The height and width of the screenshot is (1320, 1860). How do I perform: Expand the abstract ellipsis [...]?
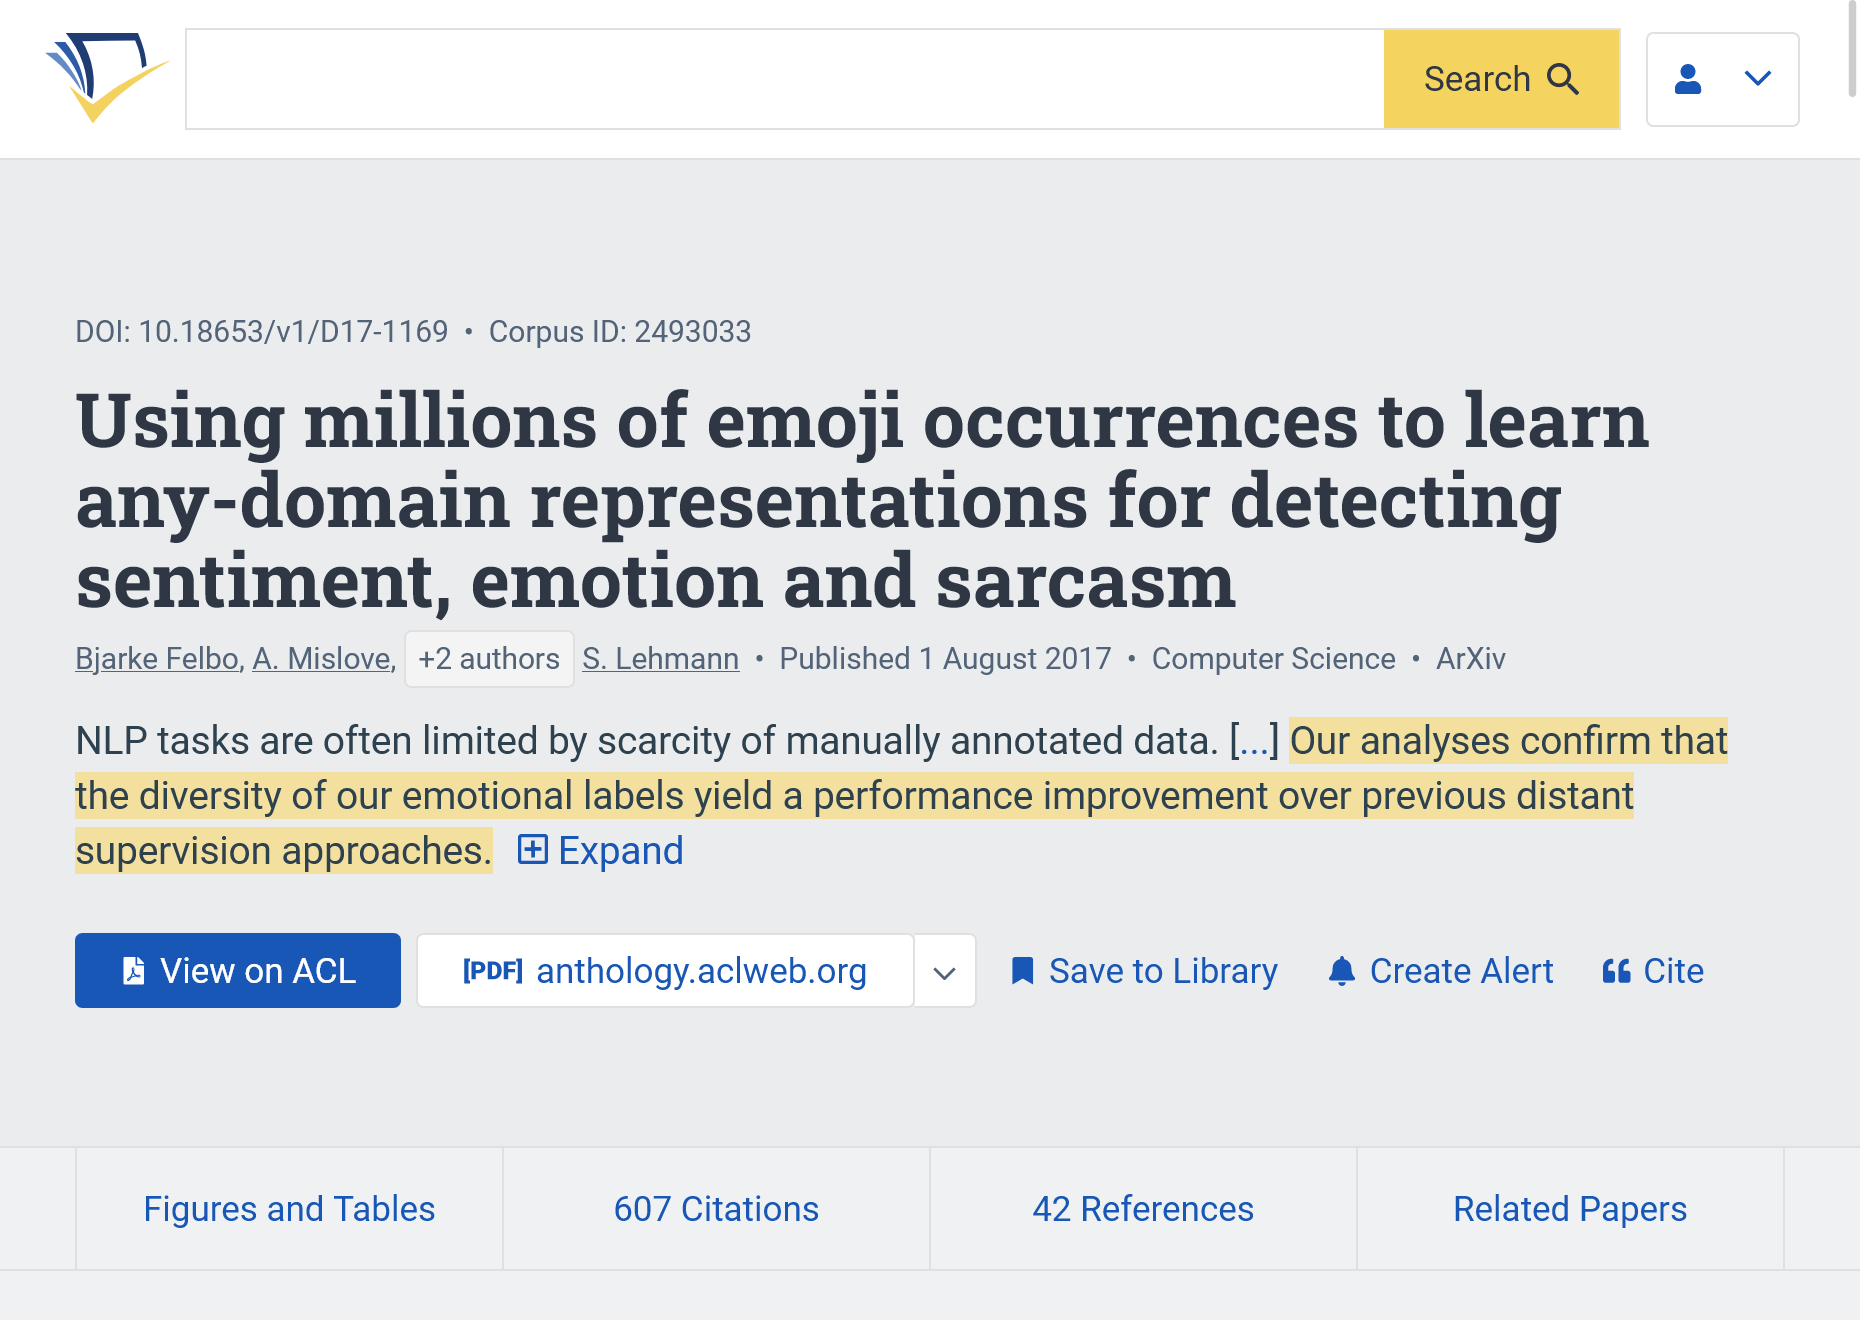1254,741
